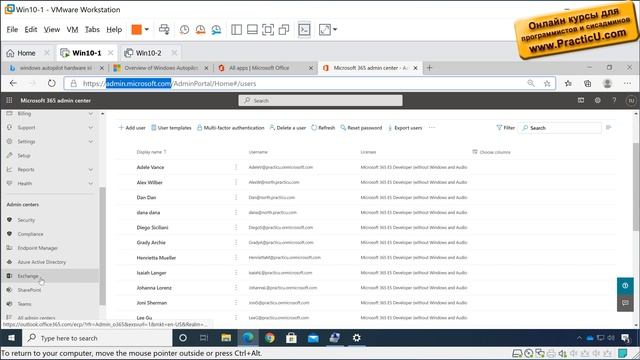640x360 pixels.
Task: Open the Security admin center
Action: [x=26, y=220]
